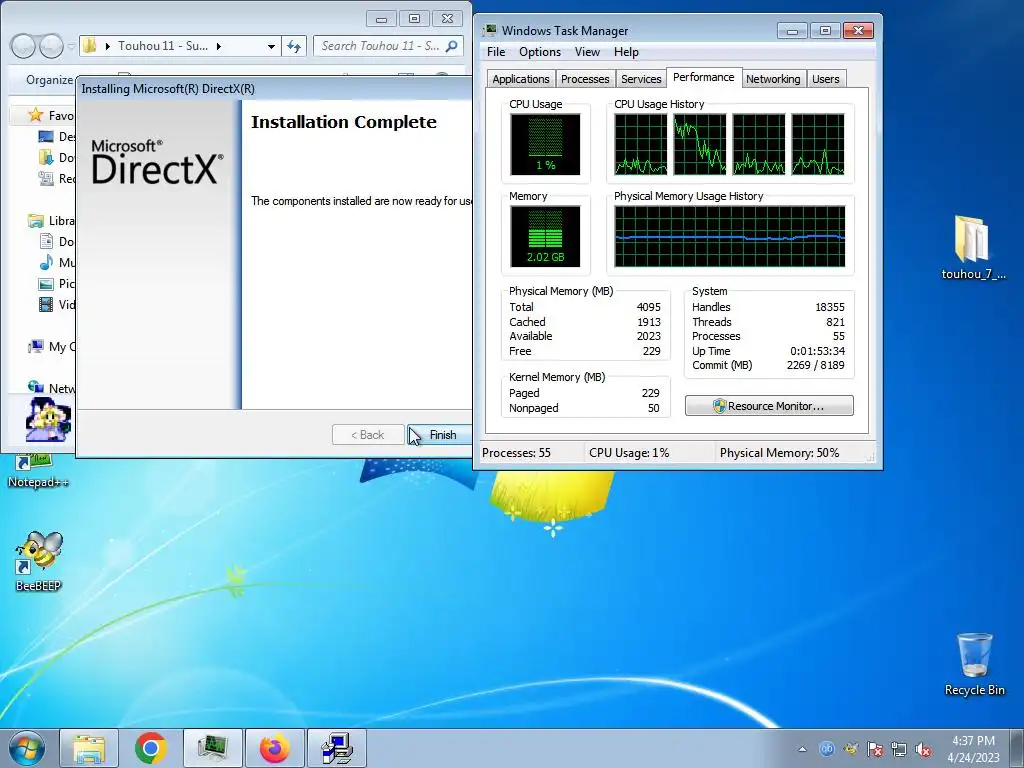
Task: Switch to the Users tab
Action: [825, 79]
